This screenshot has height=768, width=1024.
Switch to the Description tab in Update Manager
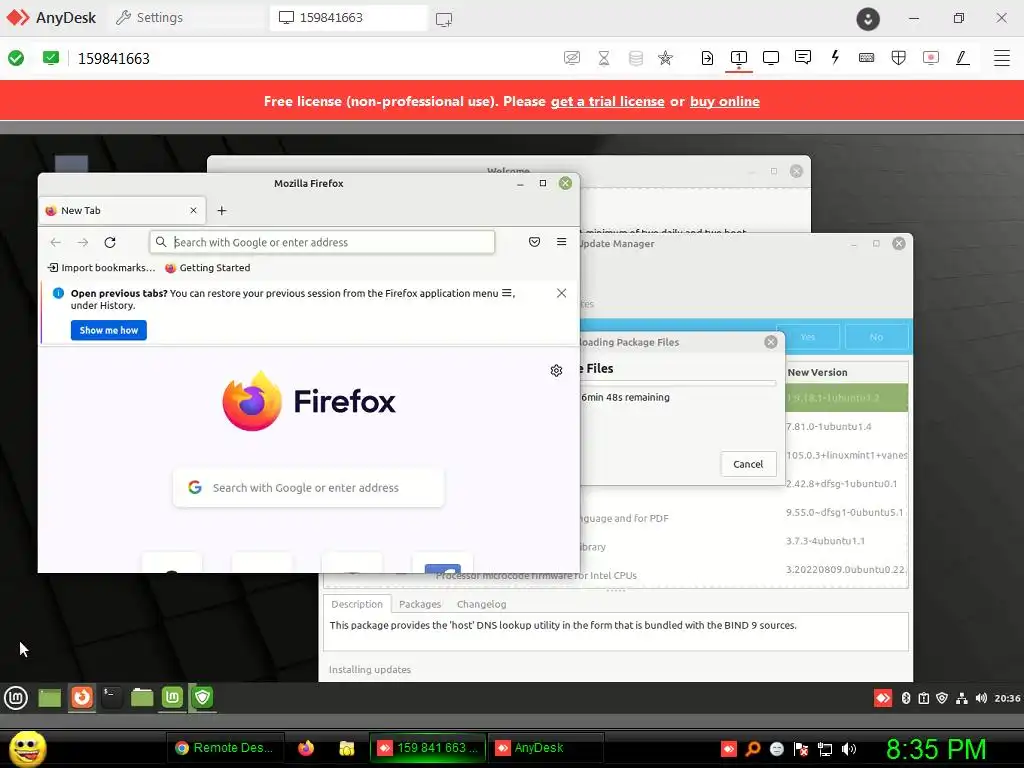click(x=357, y=604)
